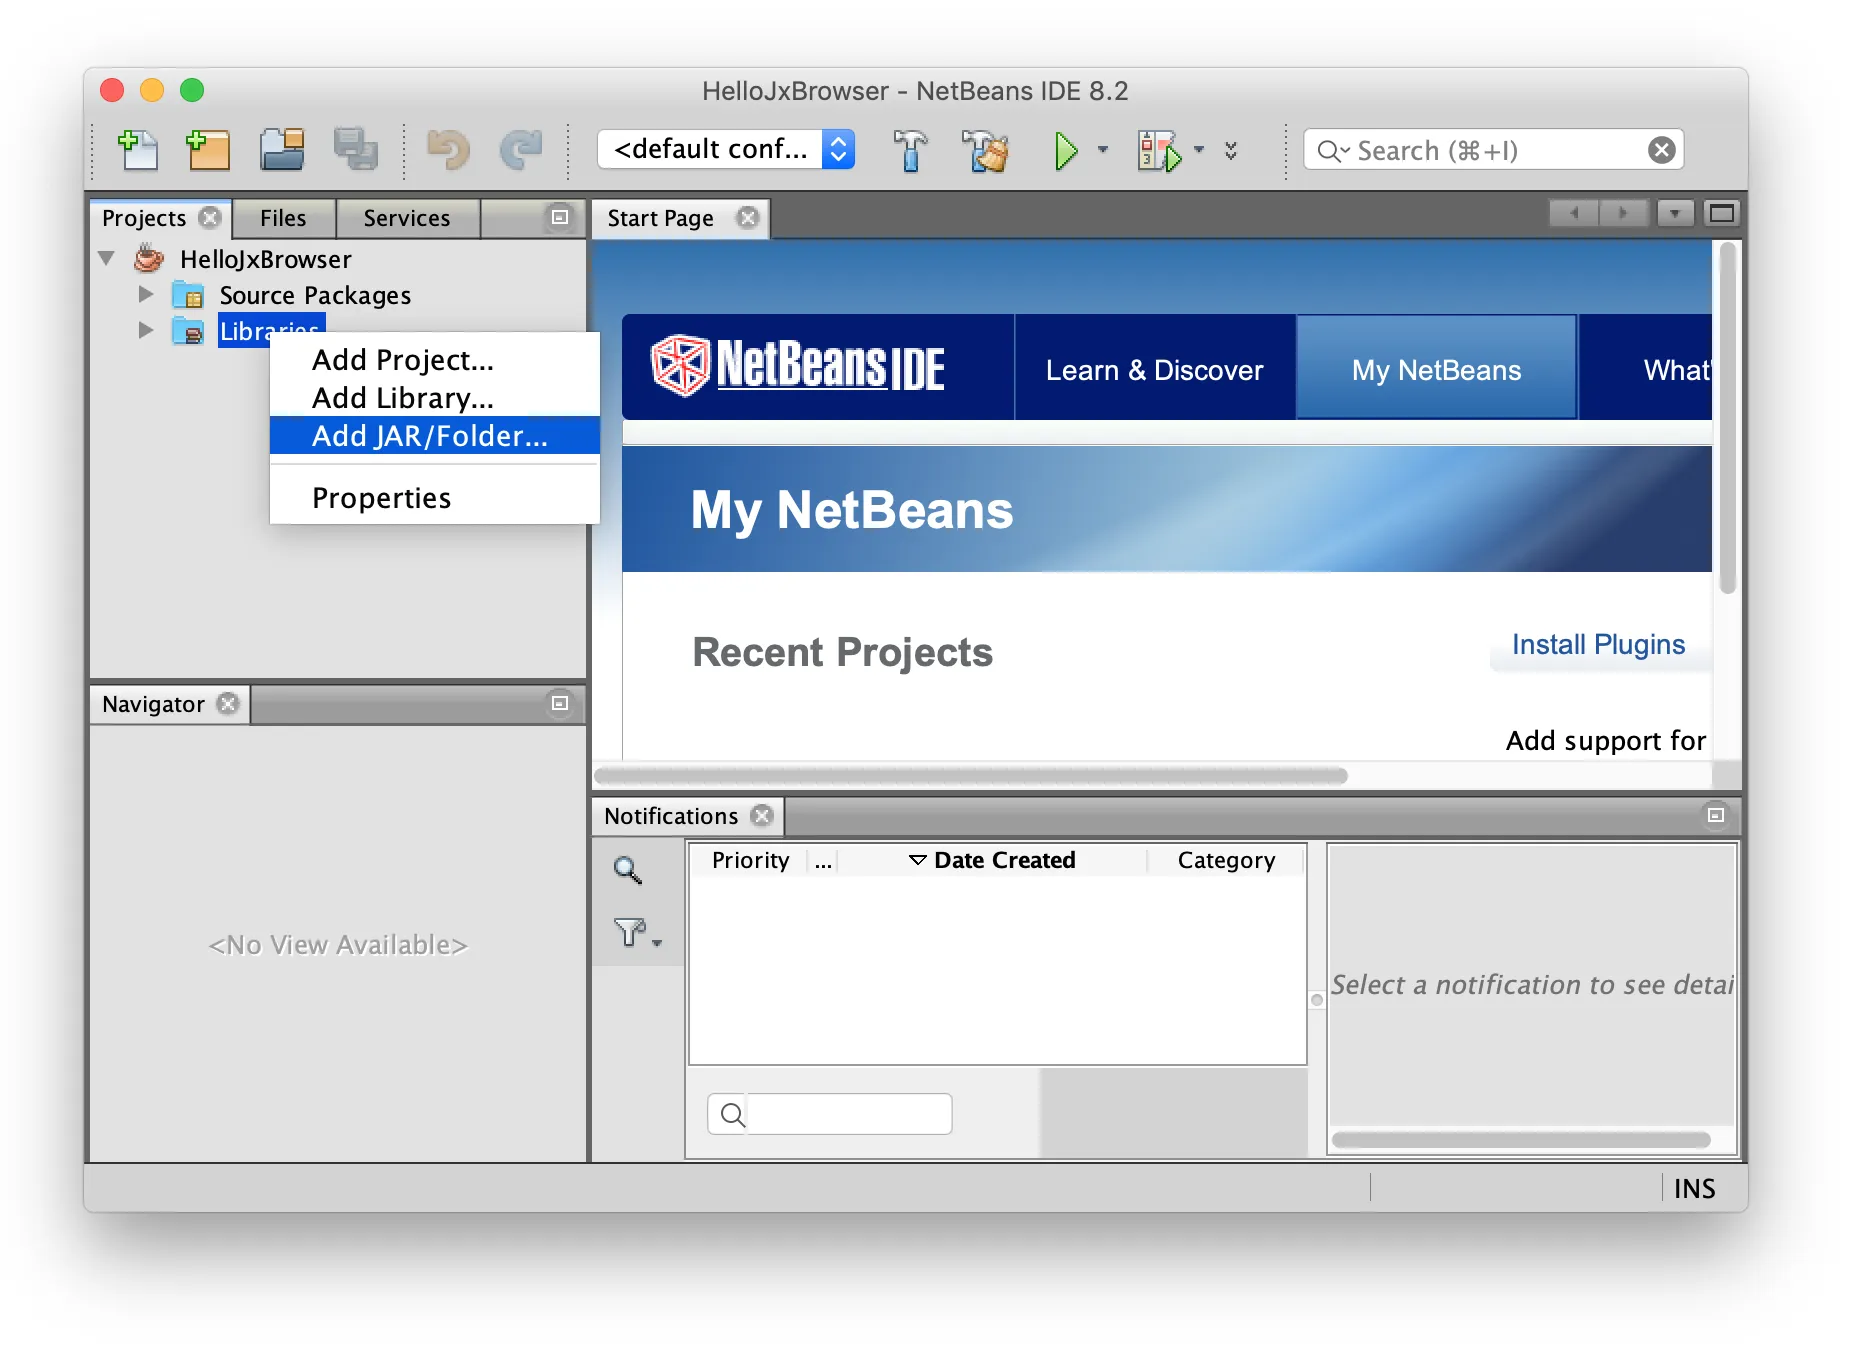Sort notifications by Priority column

click(750, 860)
